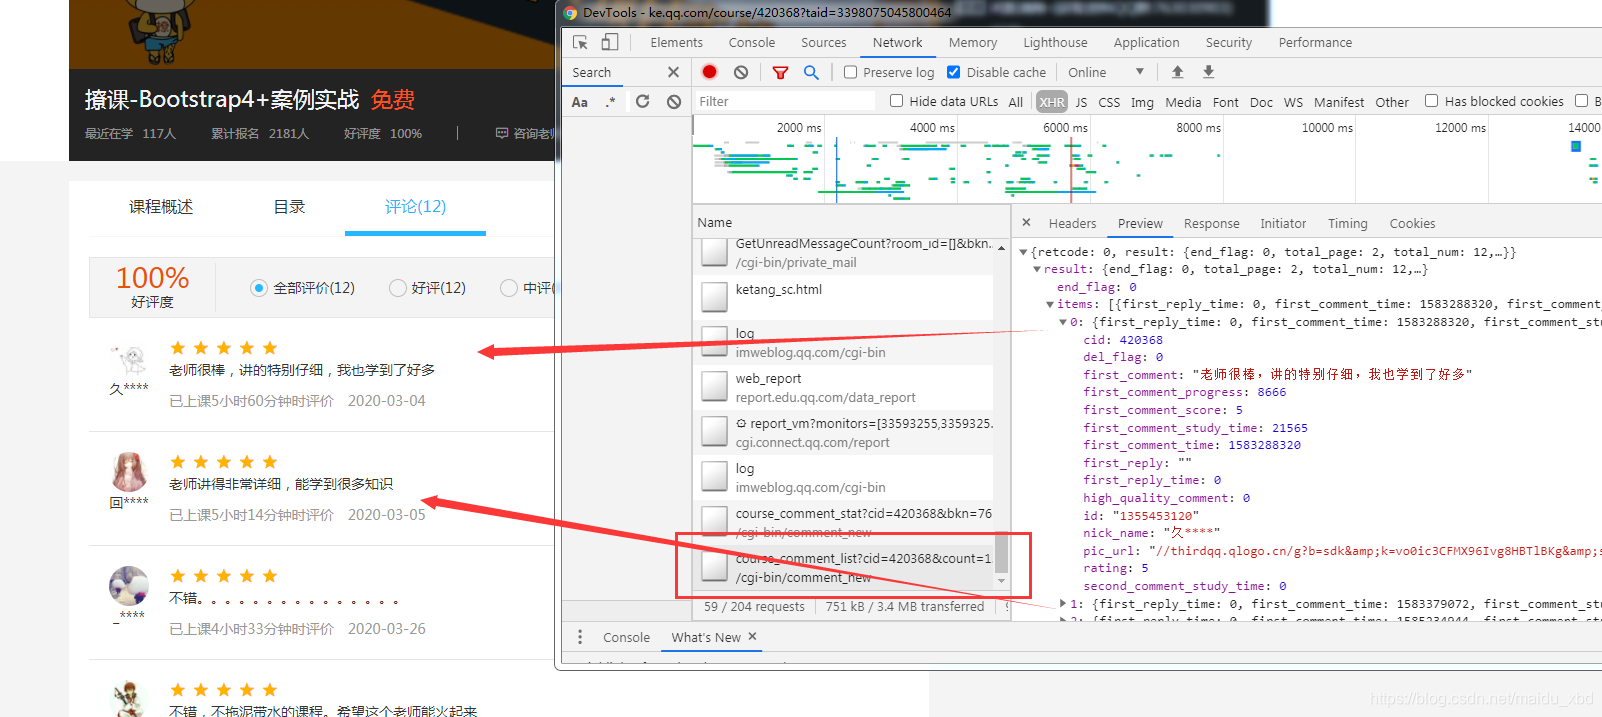This screenshot has height=717, width=1602.
Task: Click the network Filter text field
Action: pos(785,101)
